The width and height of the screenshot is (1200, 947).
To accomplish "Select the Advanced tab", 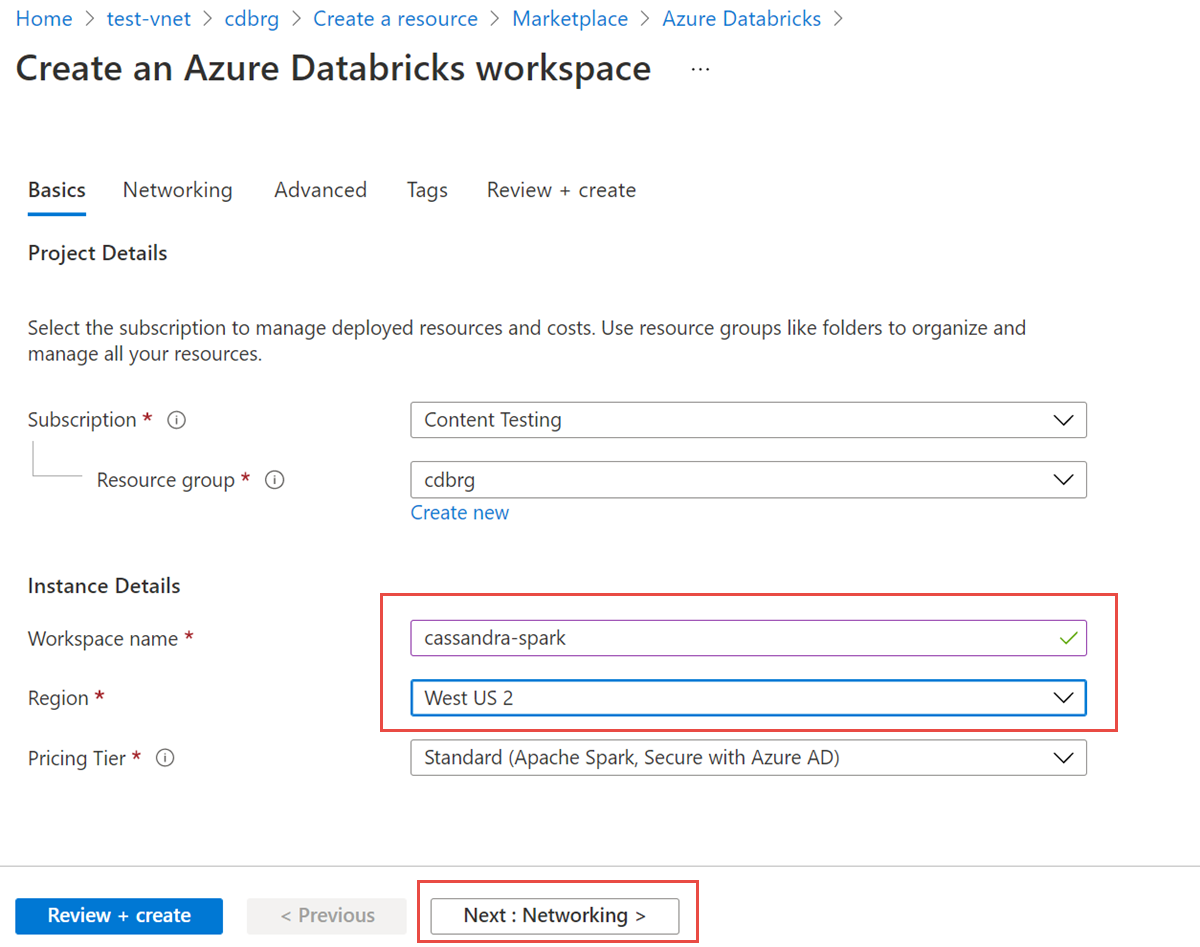I will (320, 190).
